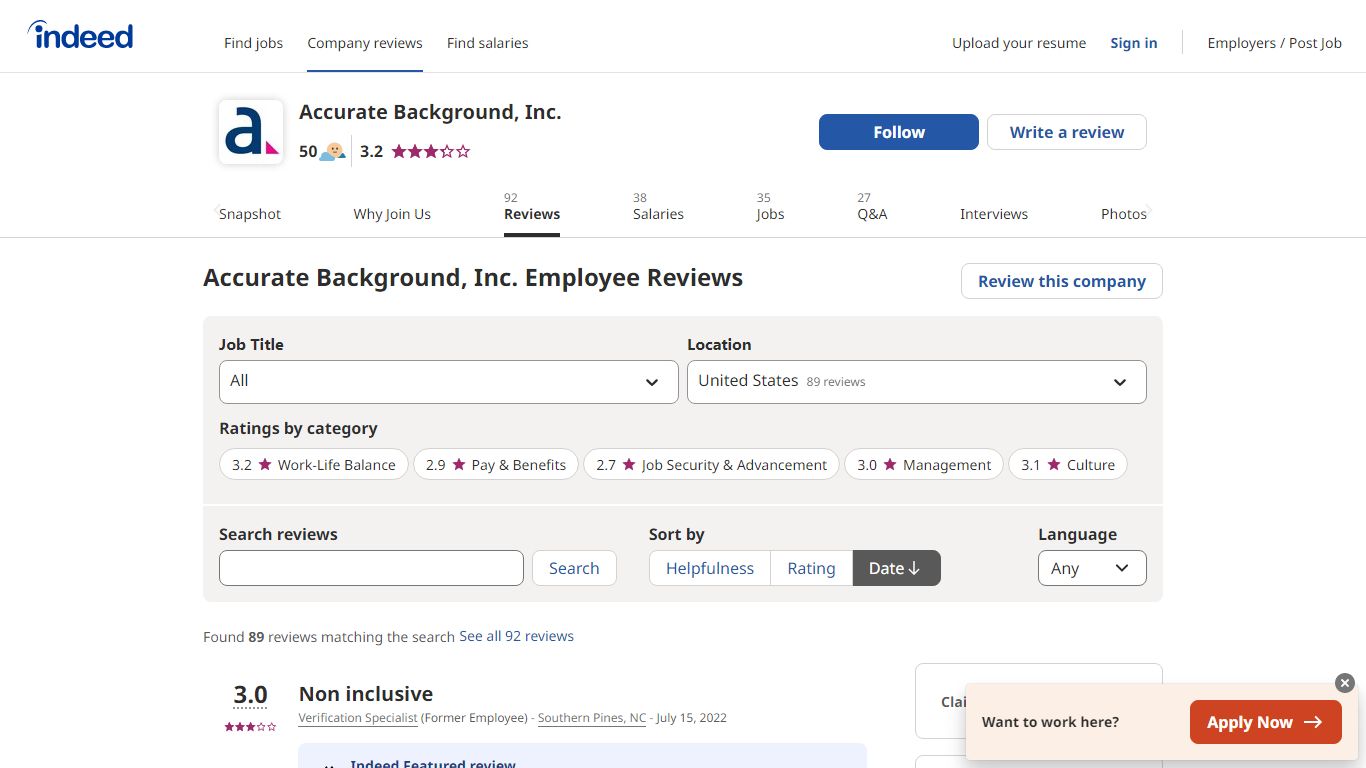Sort reviews by Date
The height and width of the screenshot is (768, 1366).
[x=896, y=568]
